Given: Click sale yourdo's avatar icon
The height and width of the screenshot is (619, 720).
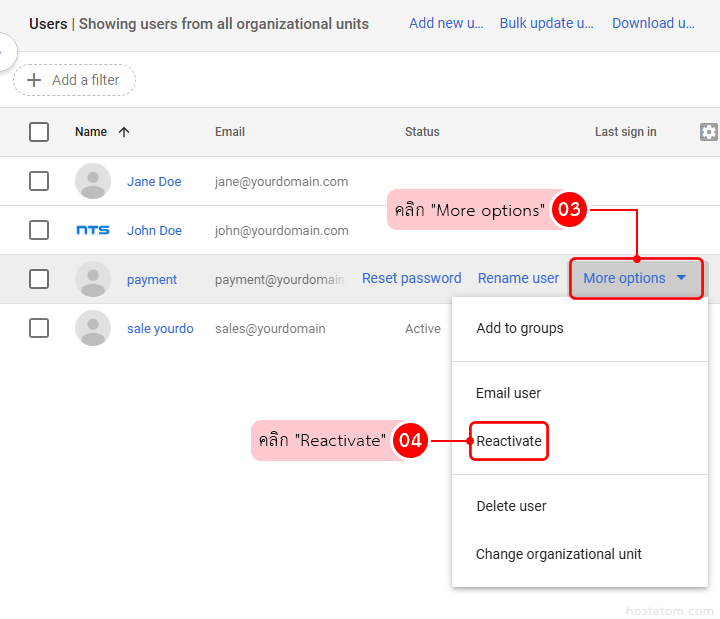Looking at the screenshot, I should coord(93,328).
